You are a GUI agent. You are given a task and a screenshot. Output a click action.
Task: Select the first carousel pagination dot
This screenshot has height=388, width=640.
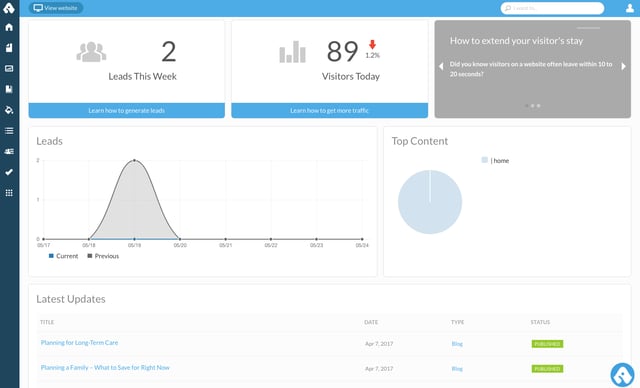(x=527, y=106)
